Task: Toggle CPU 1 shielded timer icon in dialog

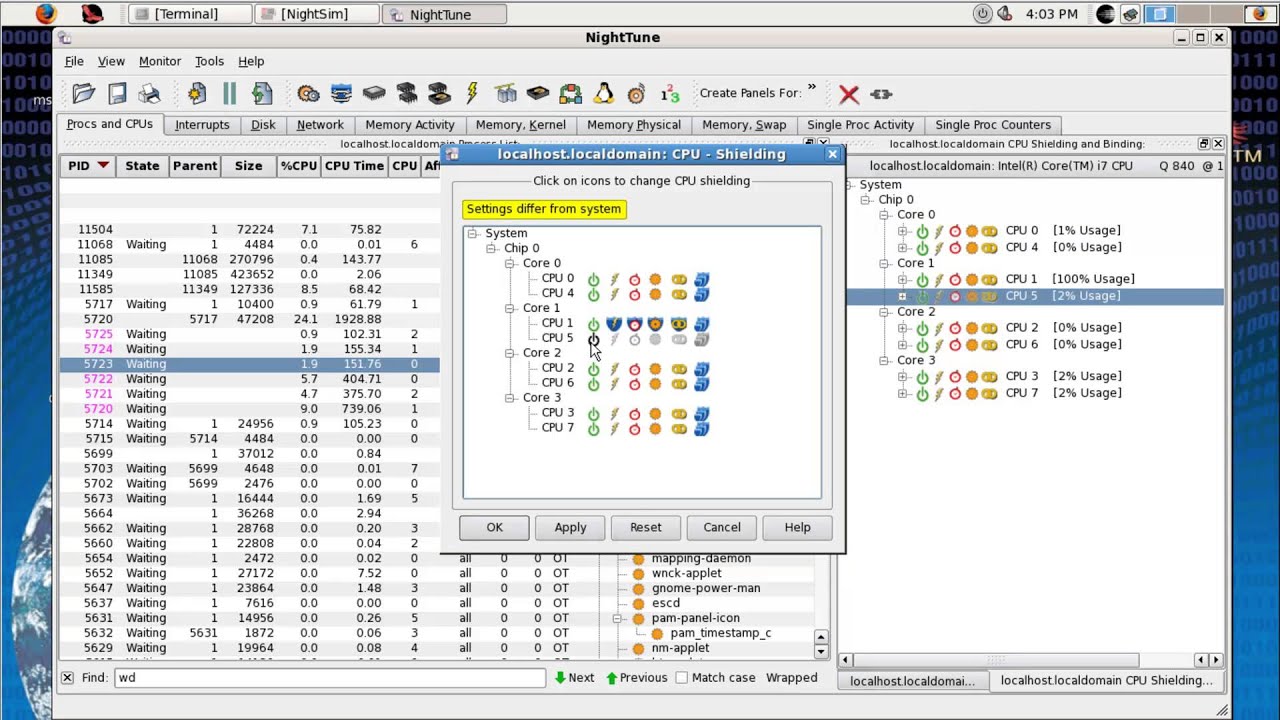Action: click(634, 324)
